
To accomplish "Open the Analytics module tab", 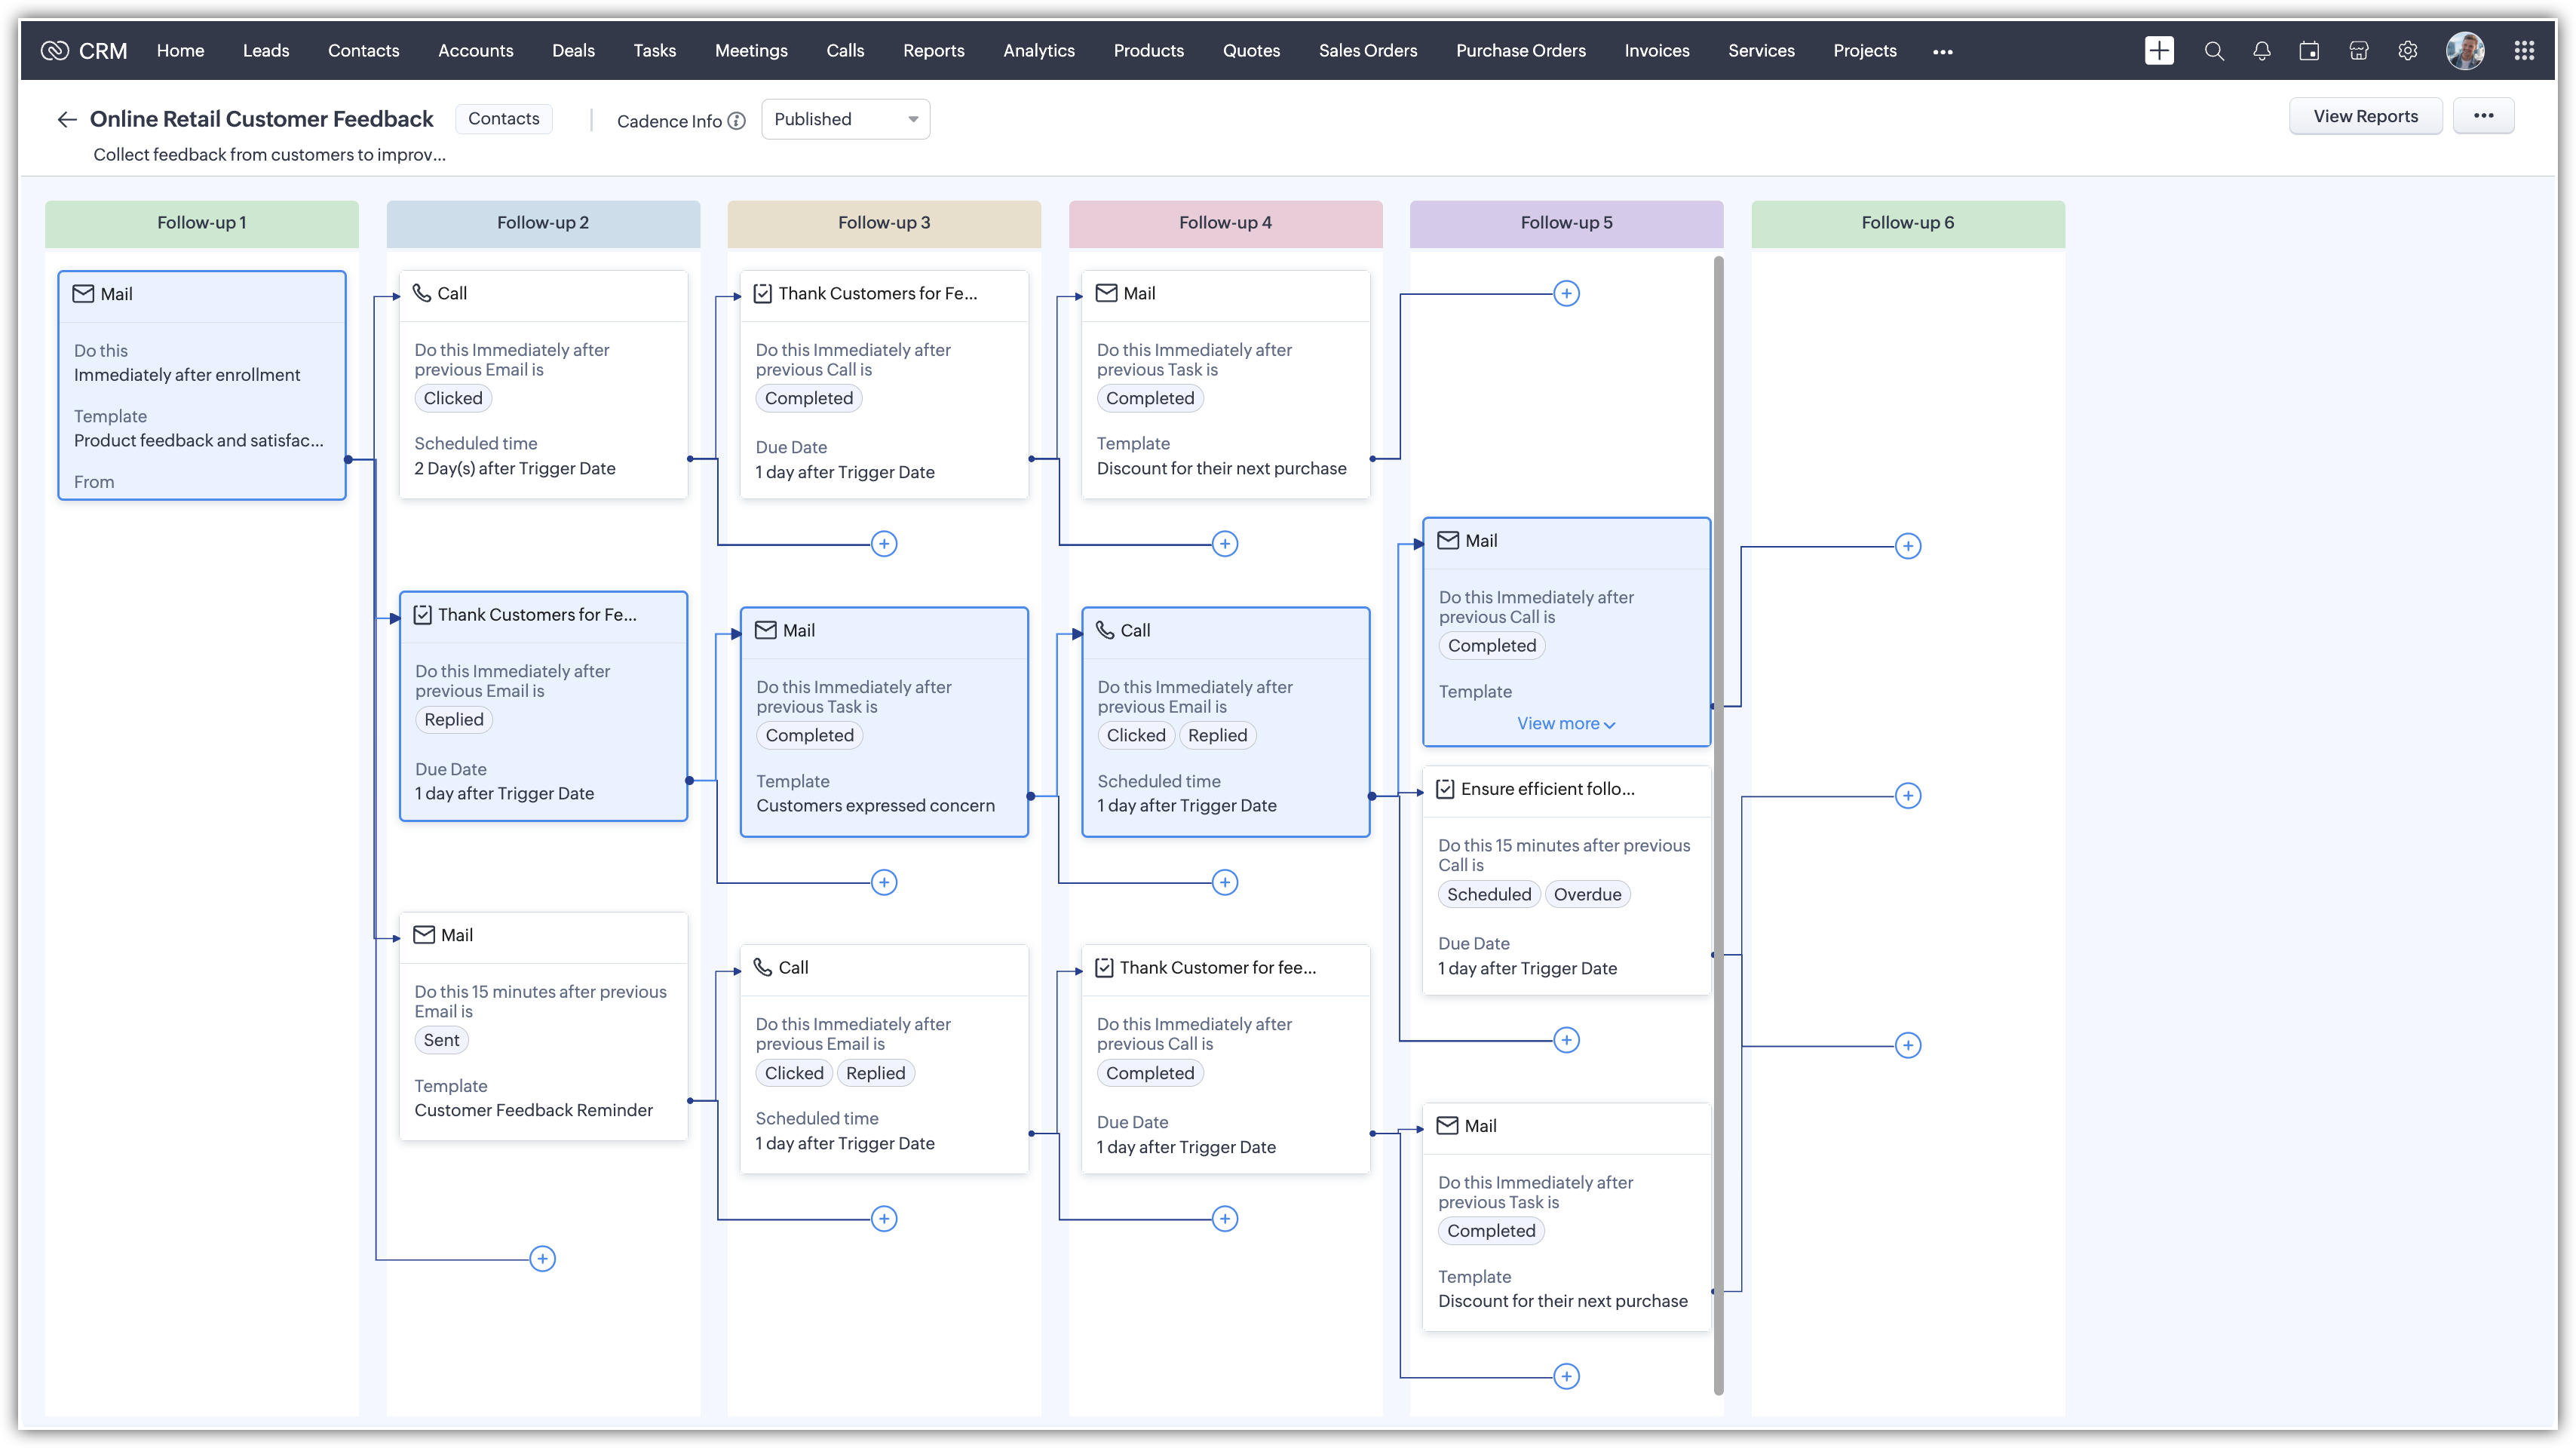I will click(1038, 51).
